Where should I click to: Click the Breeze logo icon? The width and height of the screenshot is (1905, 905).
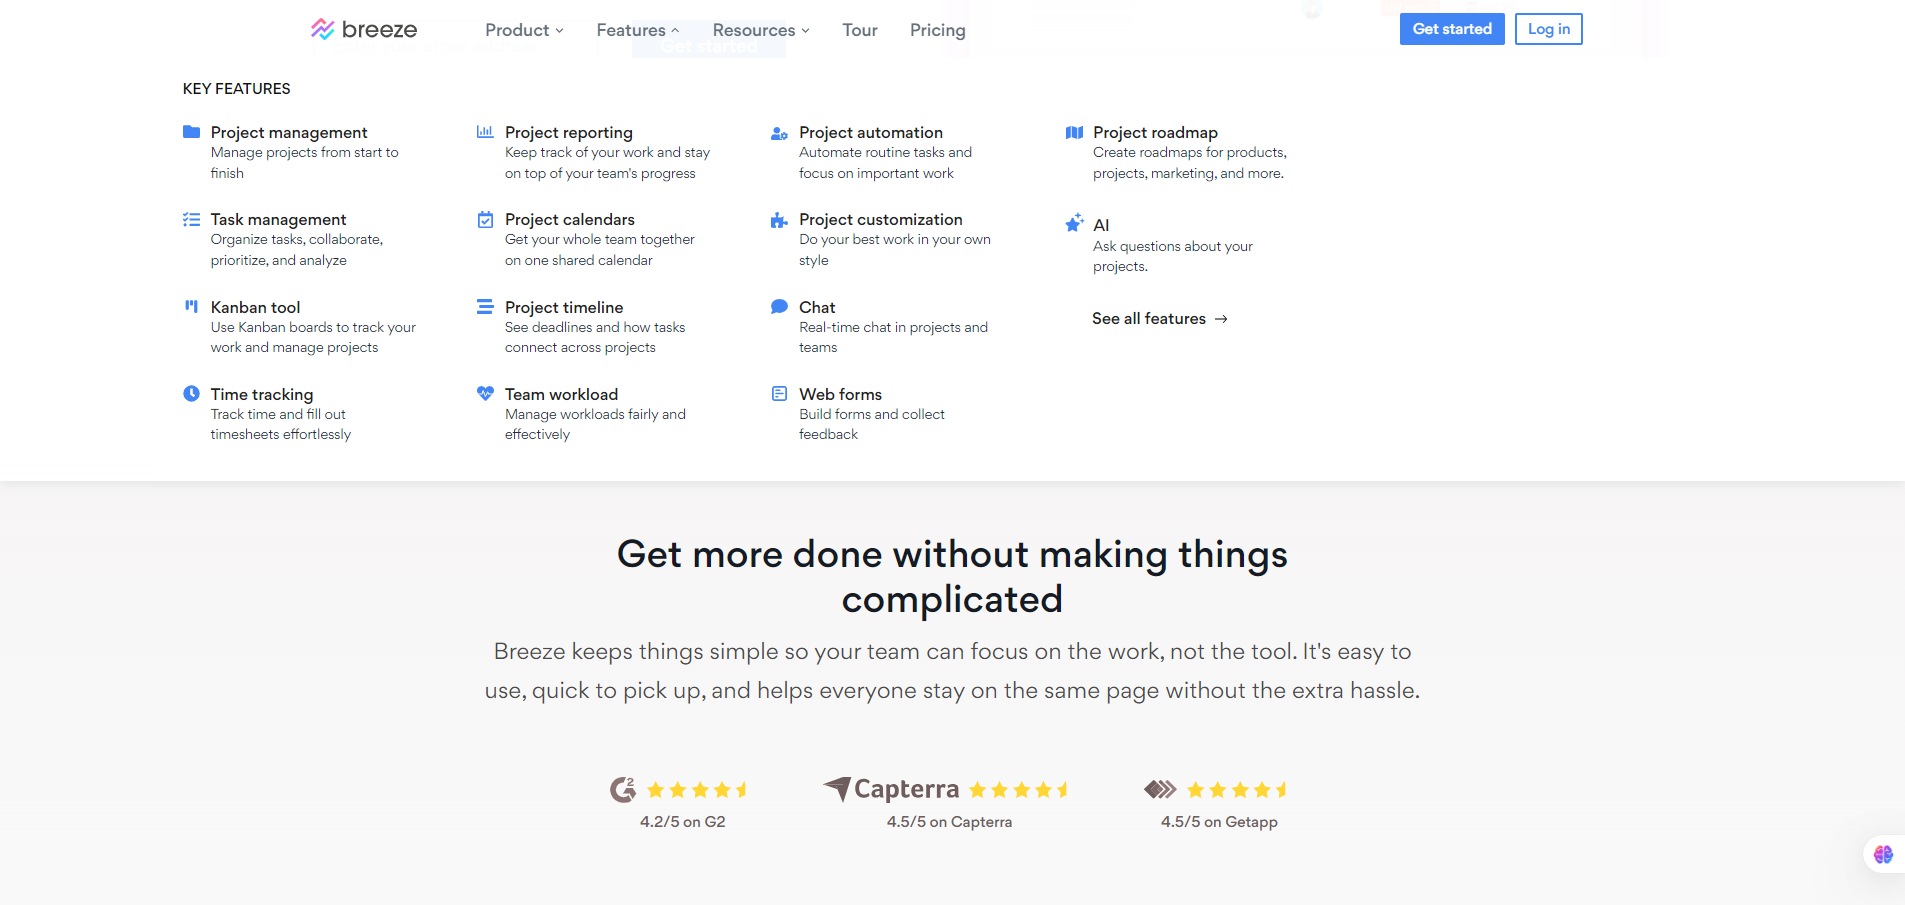(322, 29)
